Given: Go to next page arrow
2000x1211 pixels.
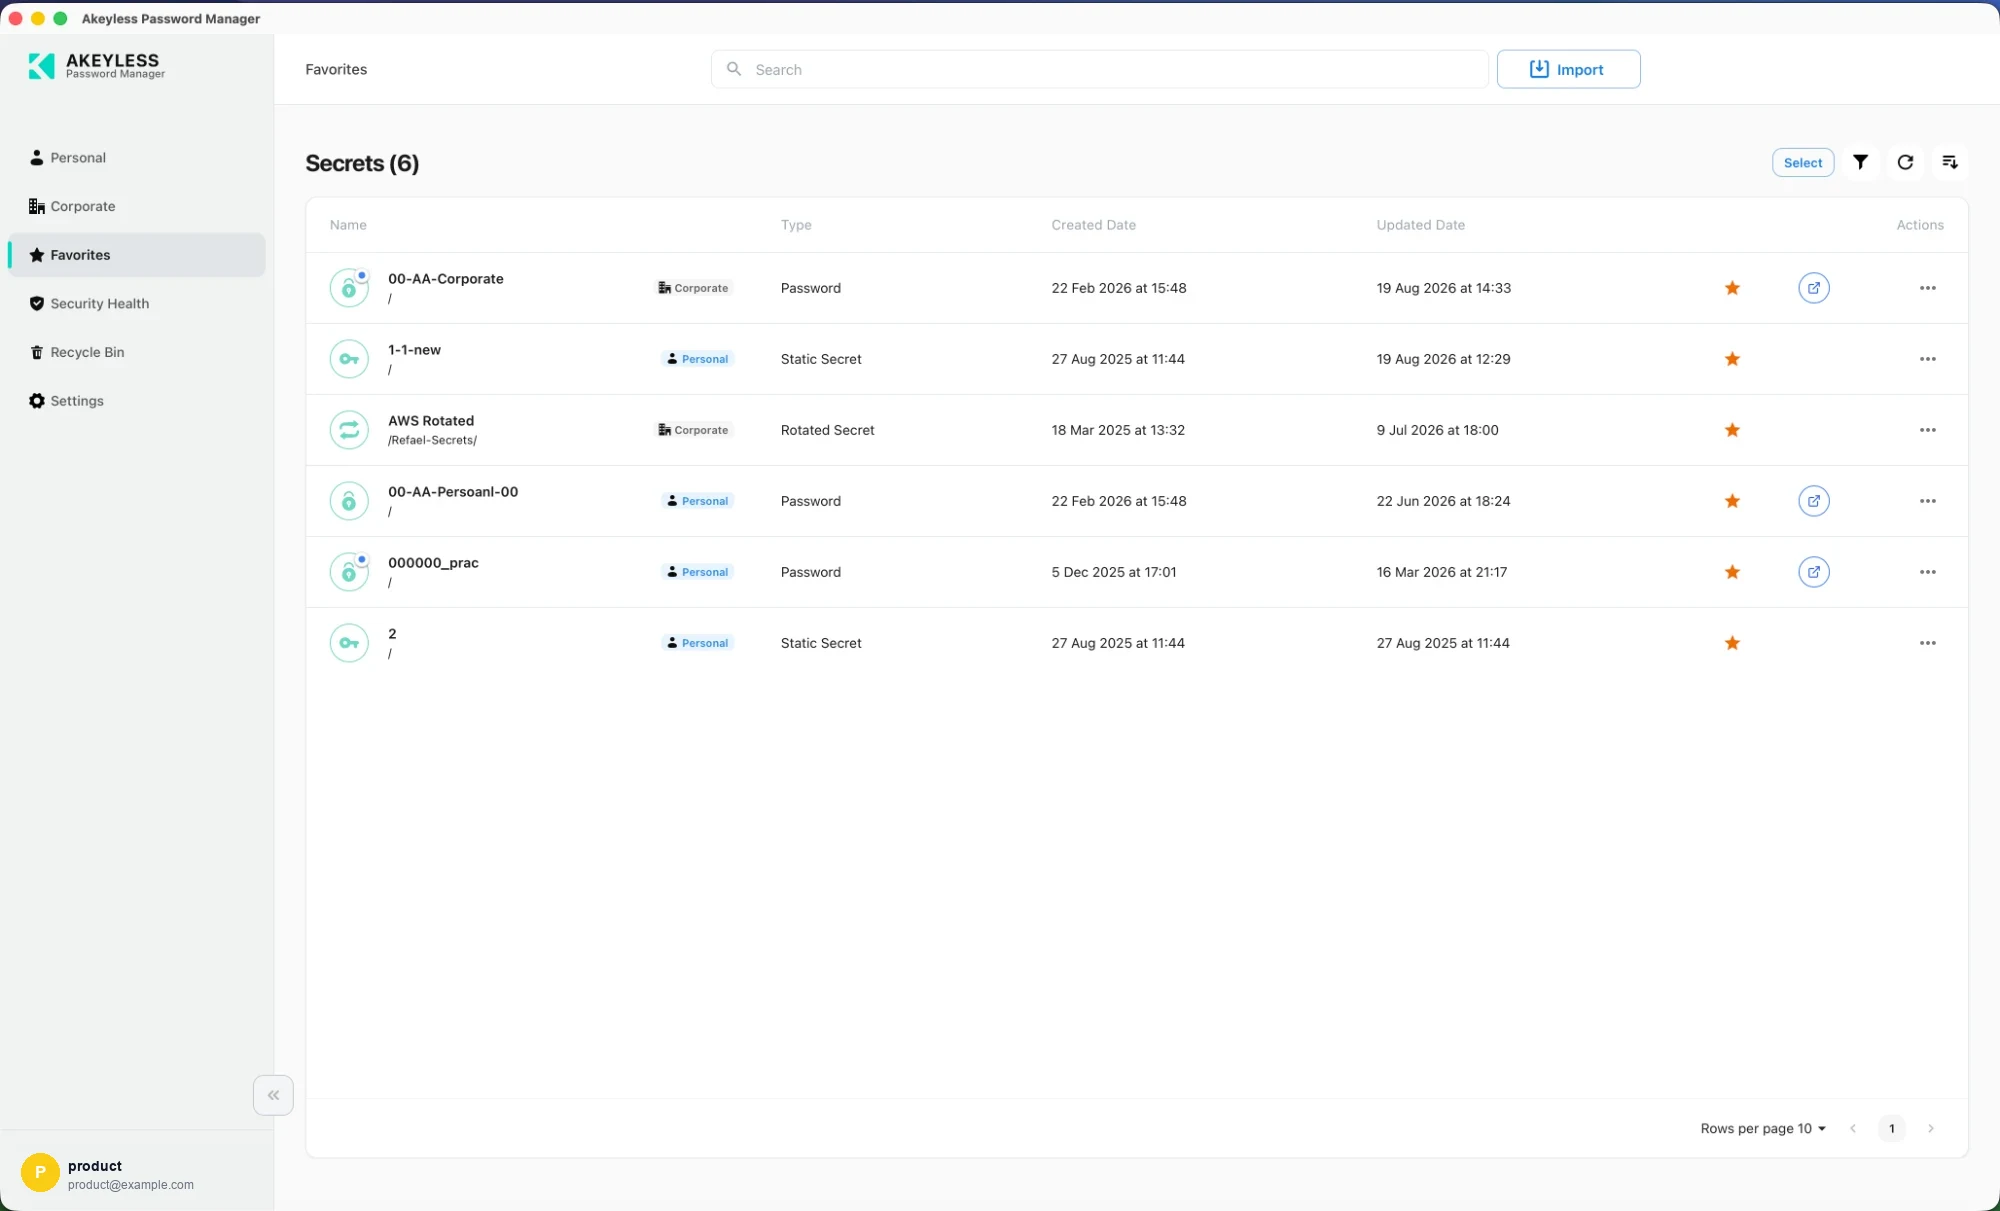Looking at the screenshot, I should point(1931,1128).
